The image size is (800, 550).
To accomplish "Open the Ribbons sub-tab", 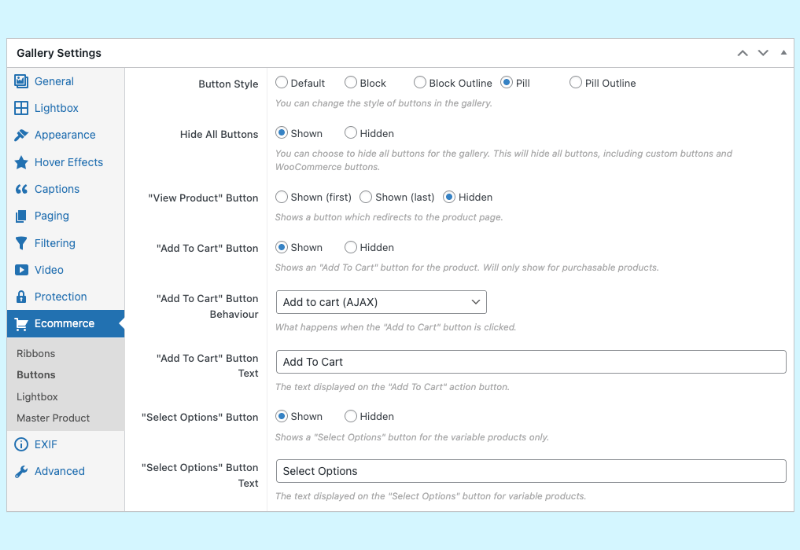I will point(36,353).
